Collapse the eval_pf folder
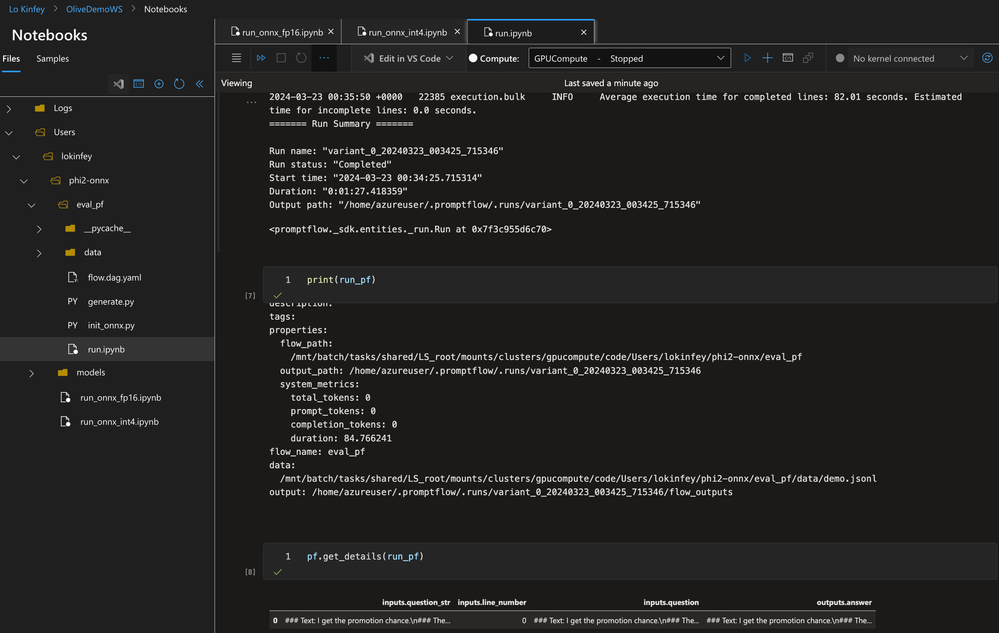This screenshot has height=633, width=999. 32,205
